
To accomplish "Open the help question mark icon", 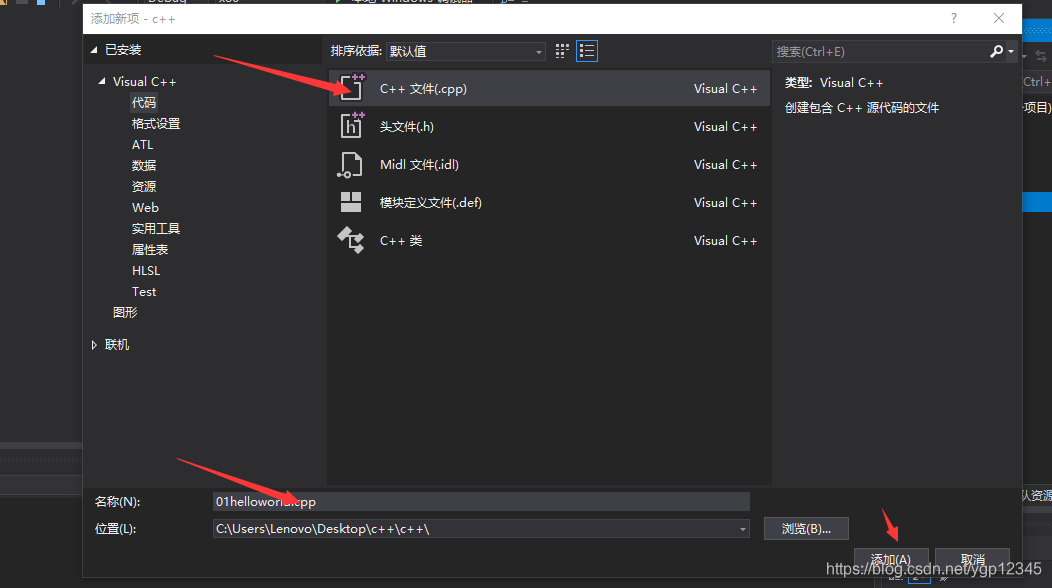I will (953, 18).
